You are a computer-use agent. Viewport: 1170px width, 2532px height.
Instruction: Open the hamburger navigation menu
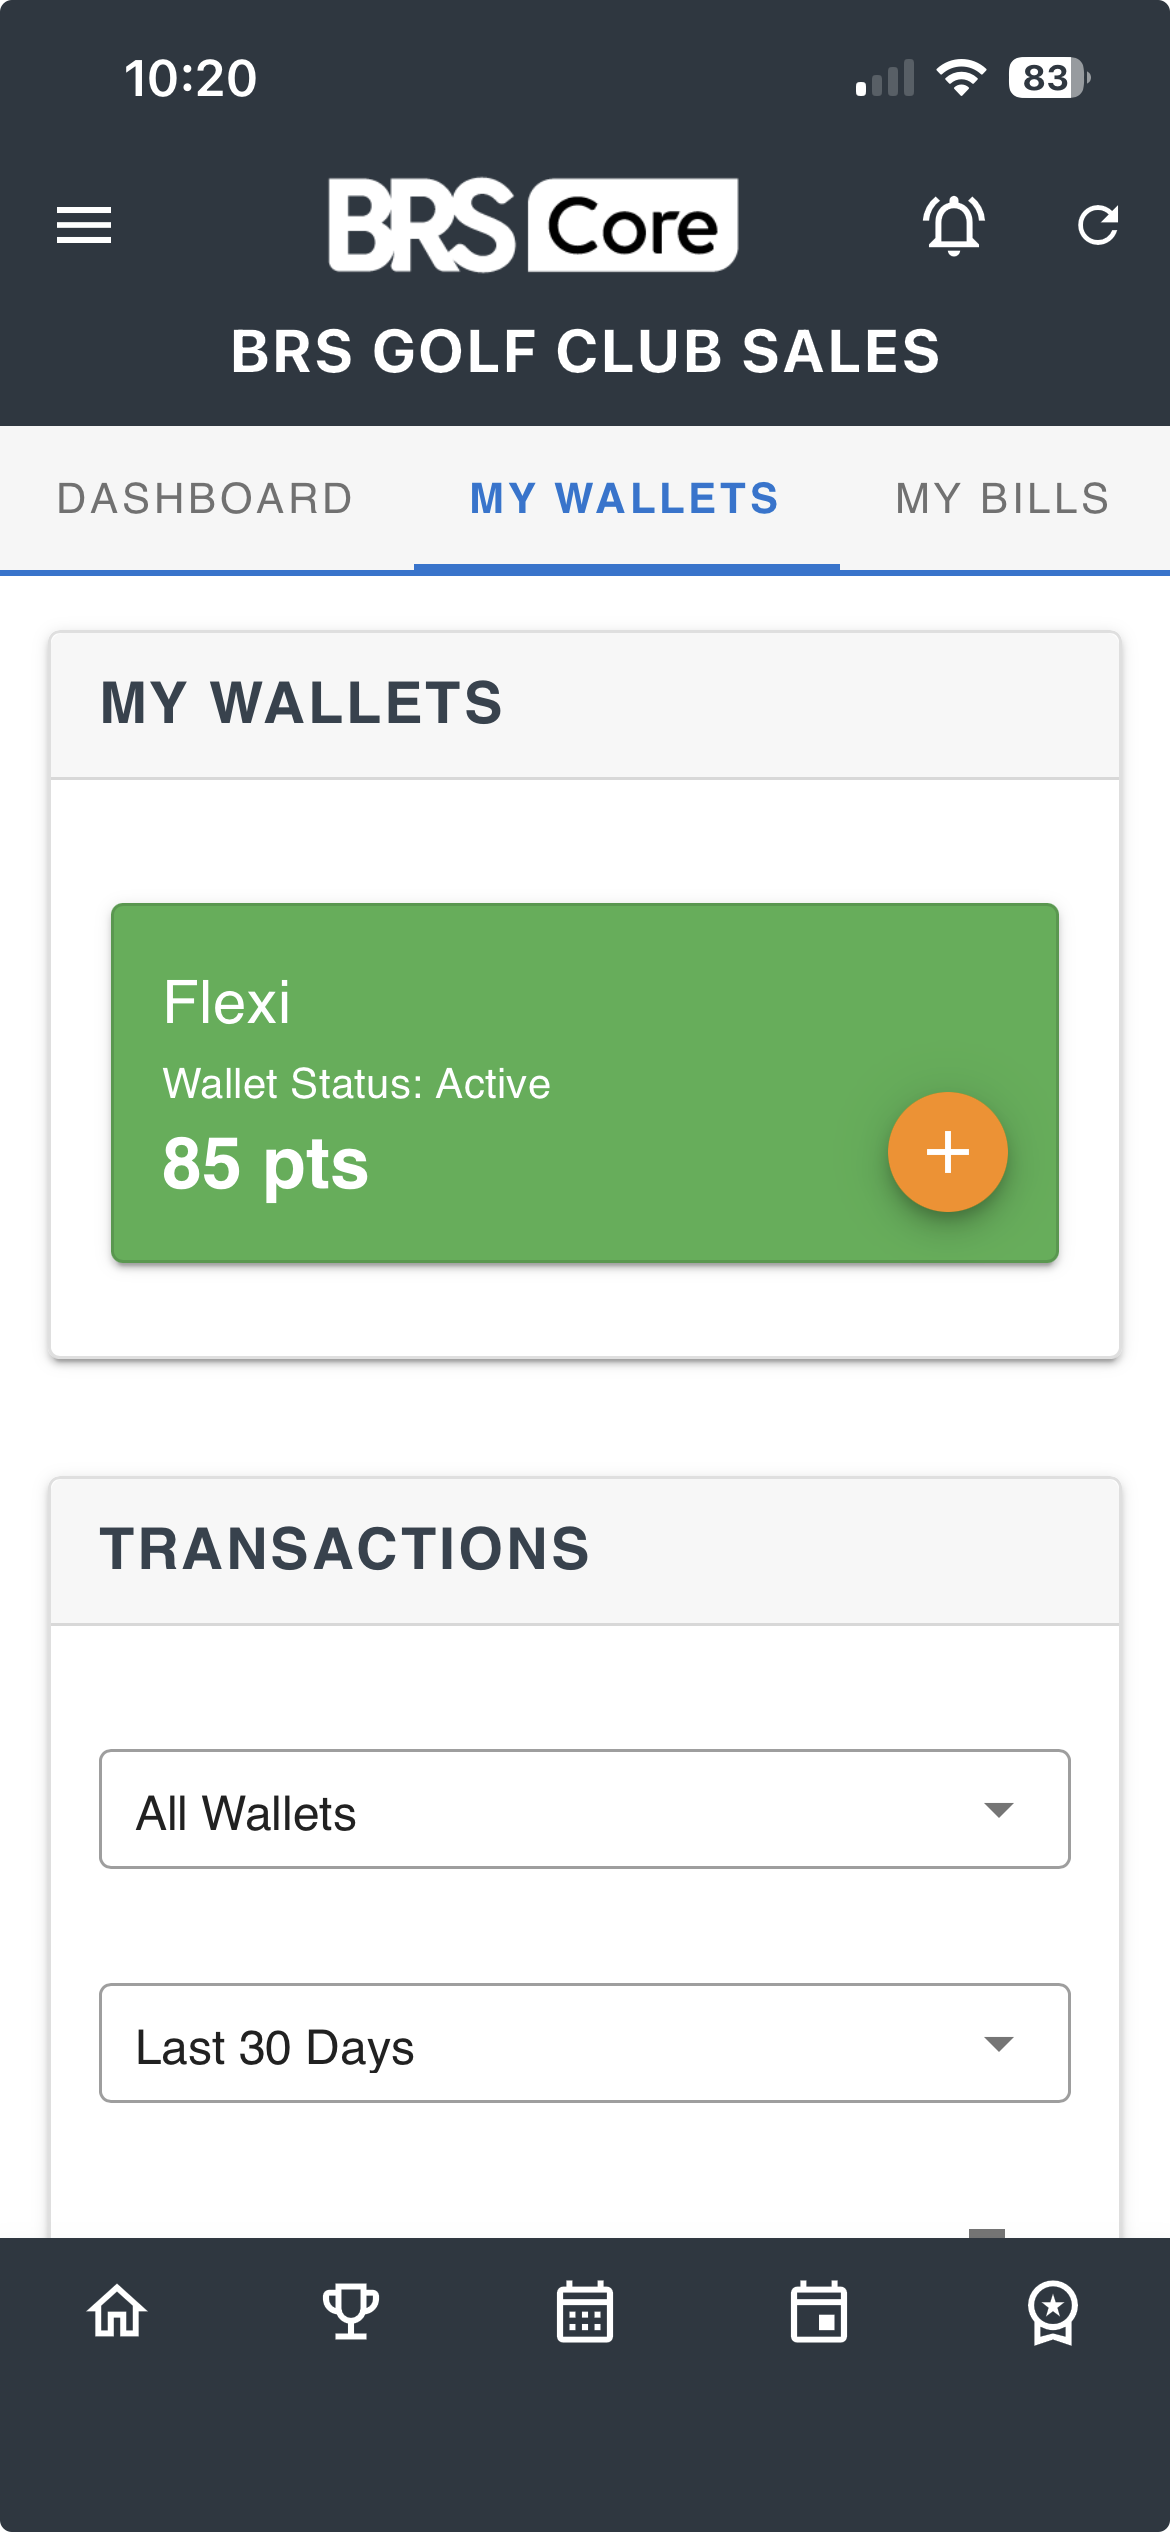(84, 225)
